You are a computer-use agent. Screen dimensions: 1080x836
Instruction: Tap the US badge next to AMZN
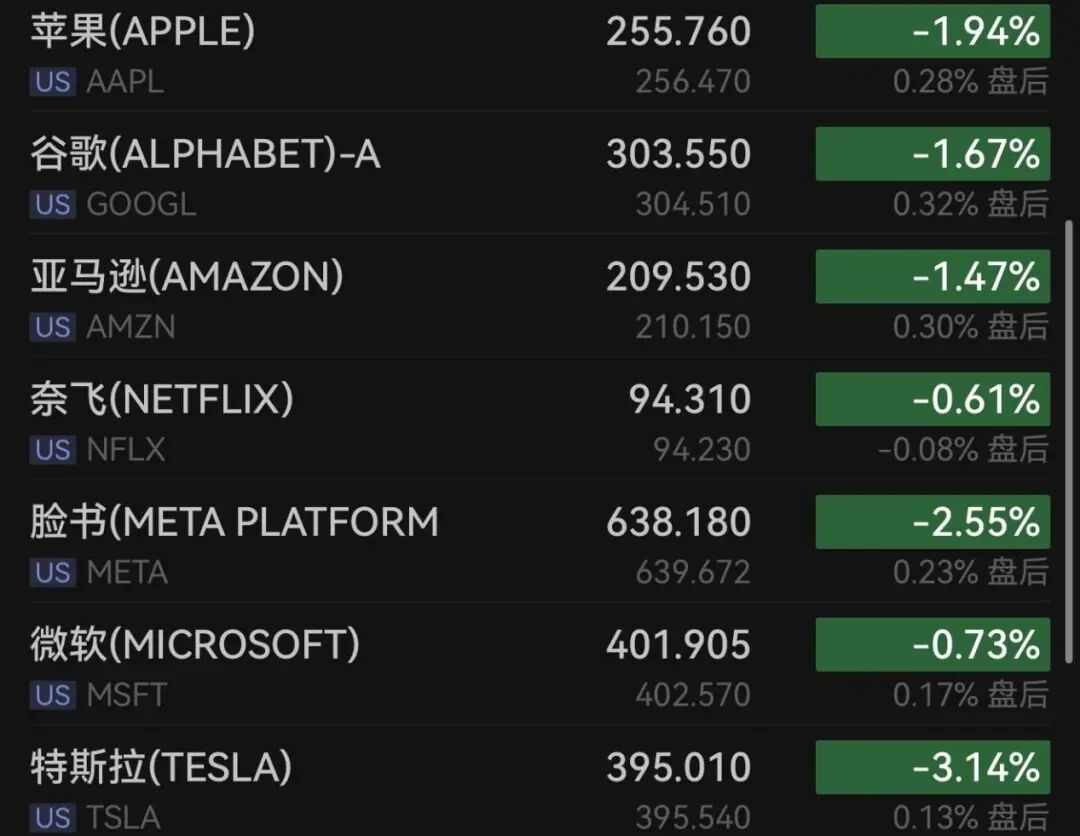coord(52,327)
